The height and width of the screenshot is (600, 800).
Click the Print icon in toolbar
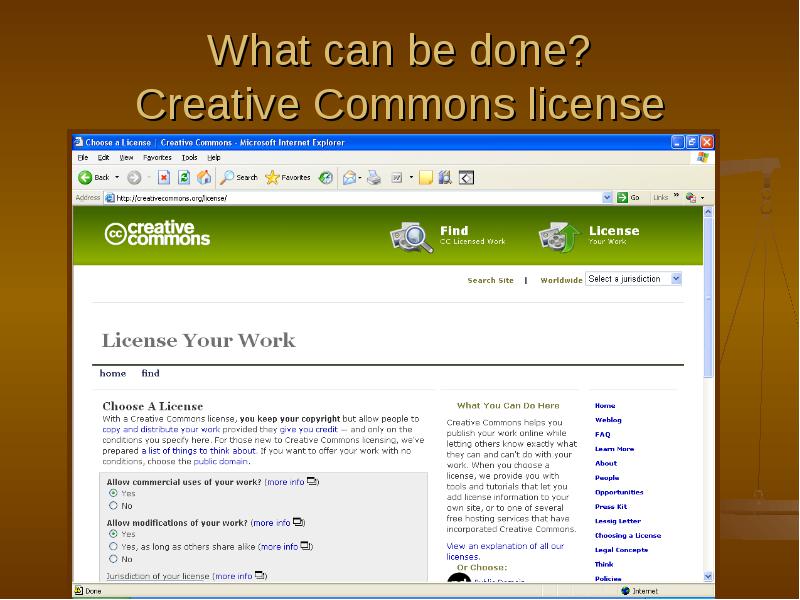374,178
